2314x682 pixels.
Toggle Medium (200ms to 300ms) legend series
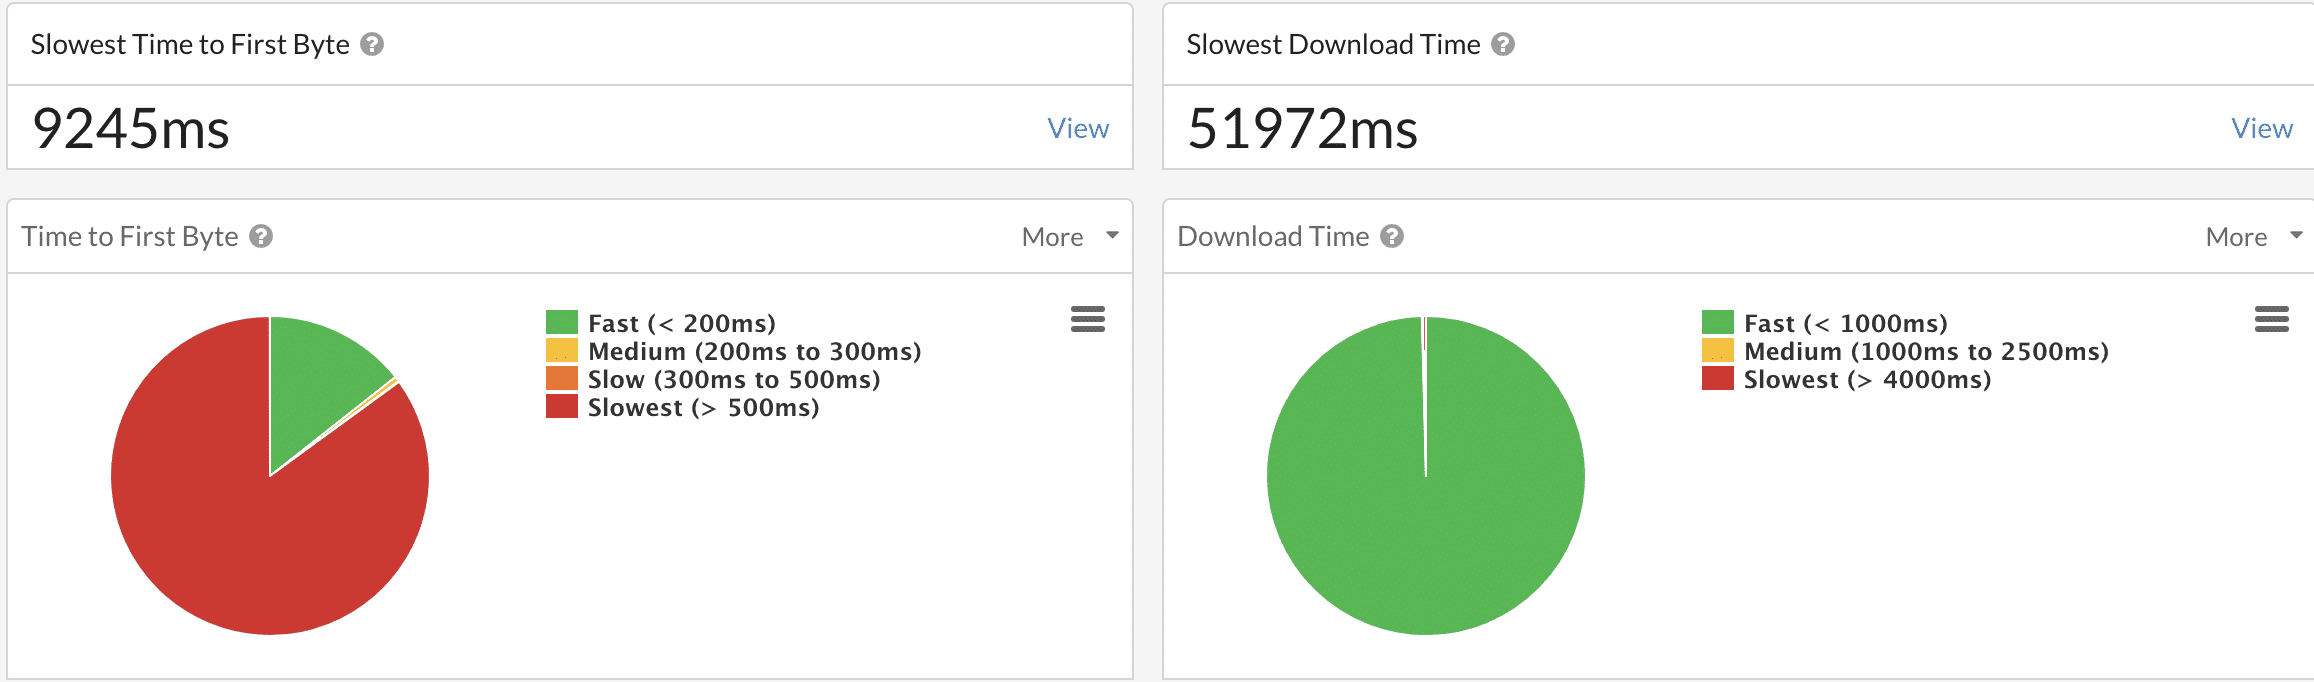pos(754,351)
